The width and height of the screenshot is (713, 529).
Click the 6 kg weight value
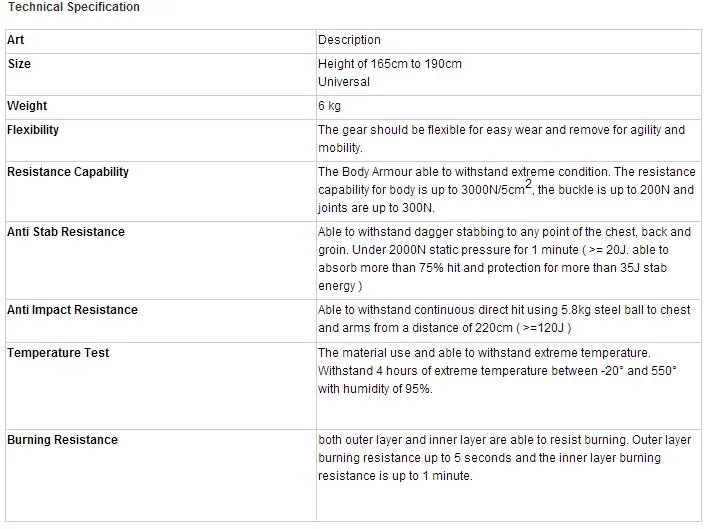tap(329, 106)
